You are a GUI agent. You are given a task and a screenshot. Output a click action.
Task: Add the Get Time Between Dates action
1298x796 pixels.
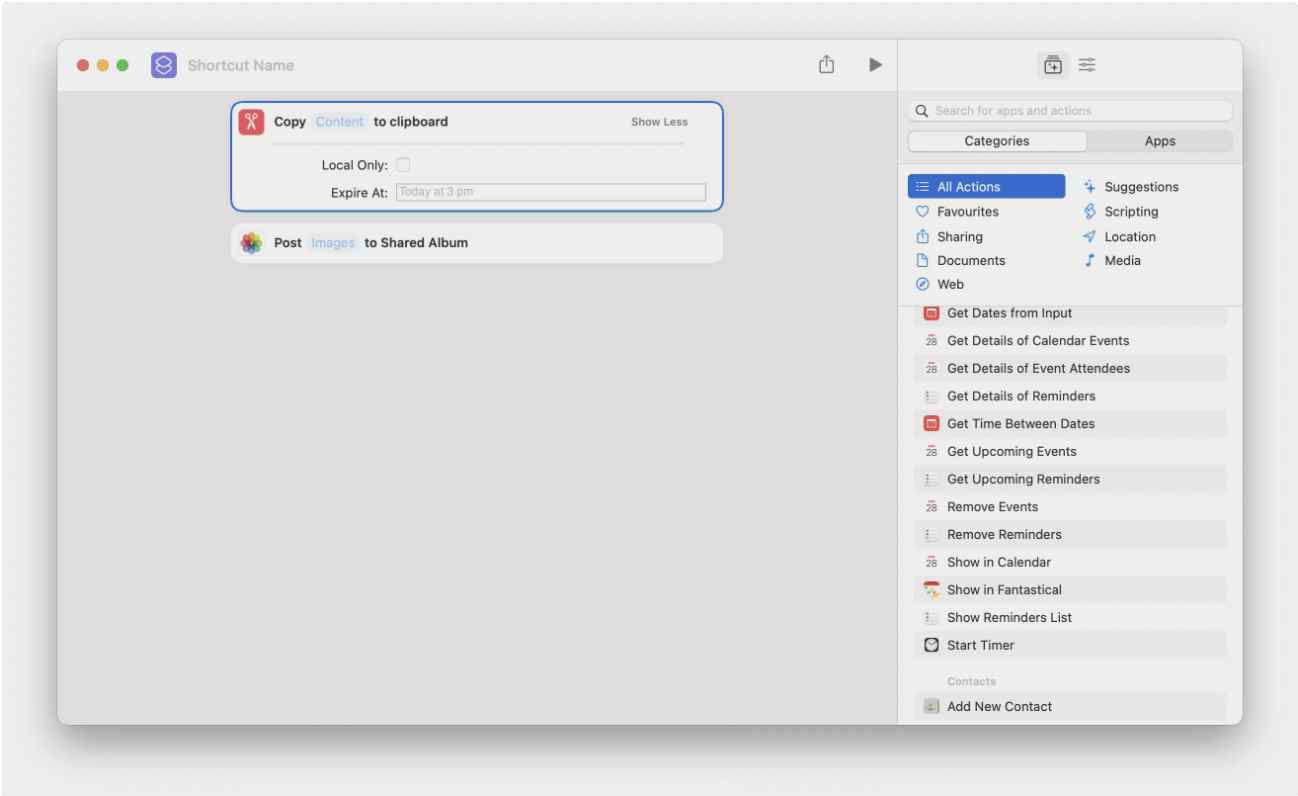point(1020,424)
